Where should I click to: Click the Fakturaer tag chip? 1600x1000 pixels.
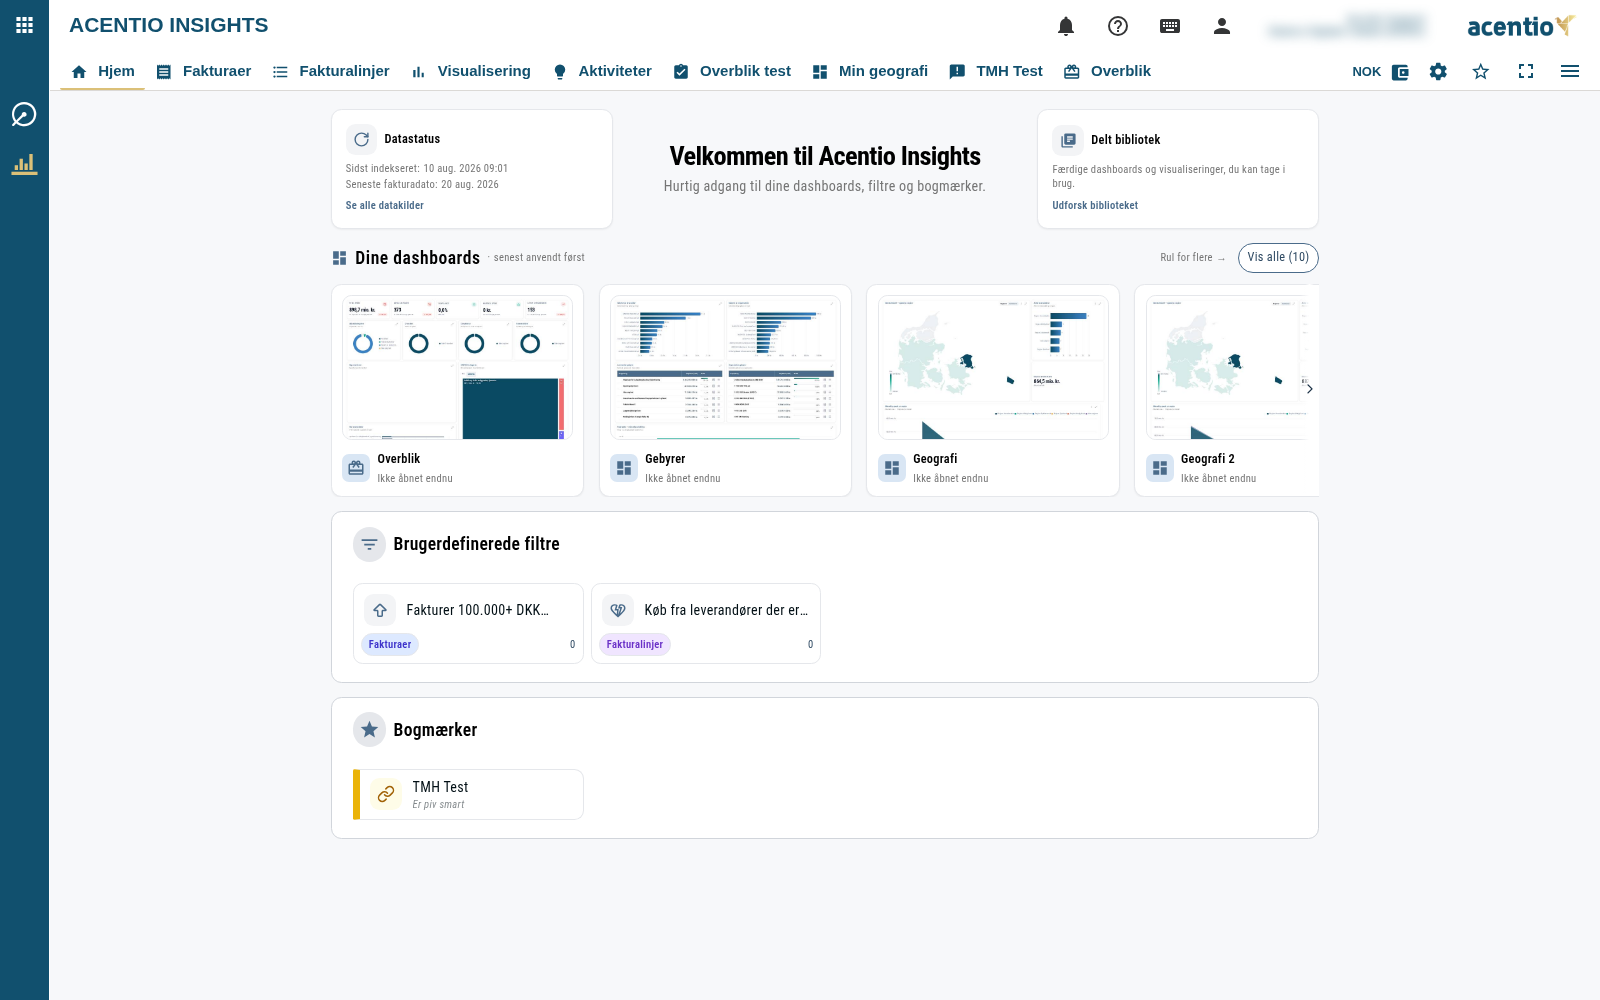point(390,645)
